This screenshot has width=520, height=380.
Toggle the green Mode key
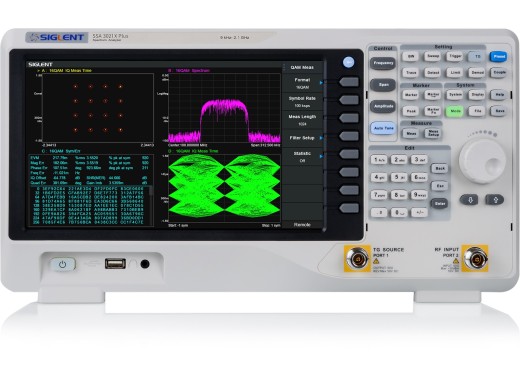coord(455,111)
